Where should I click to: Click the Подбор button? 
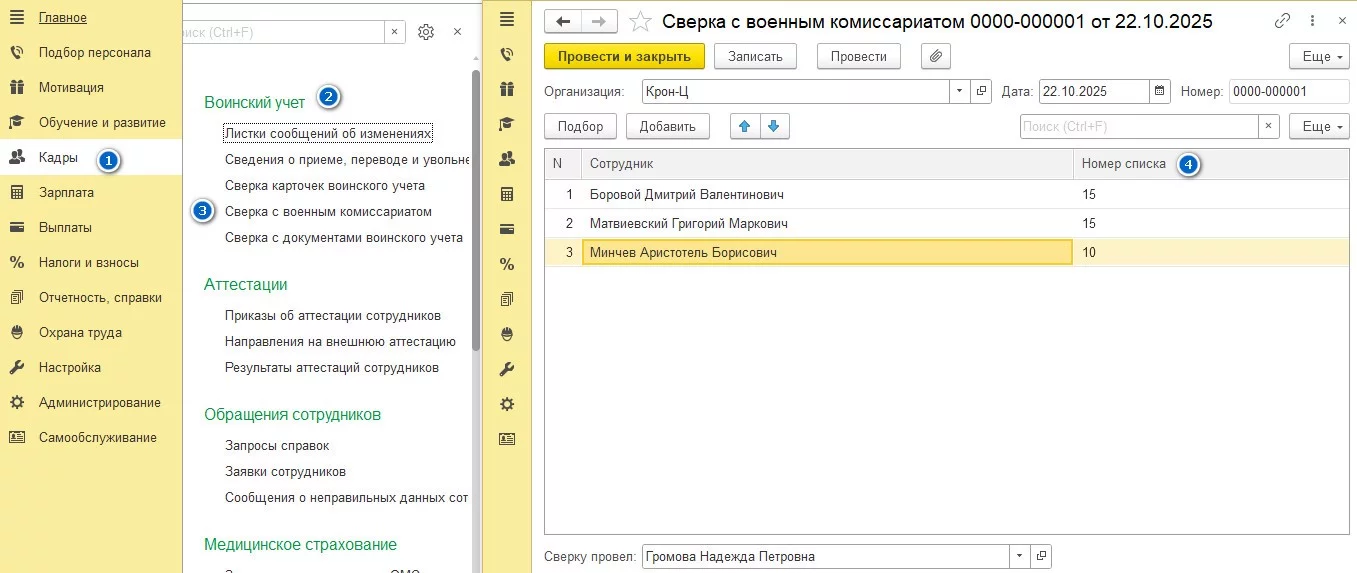point(580,126)
